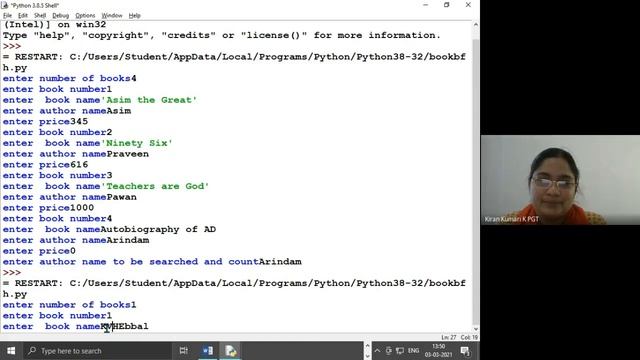Click Kiran Kumari webcam video thumbnail
Screen dimensions: 640x360
click(x=560, y=180)
